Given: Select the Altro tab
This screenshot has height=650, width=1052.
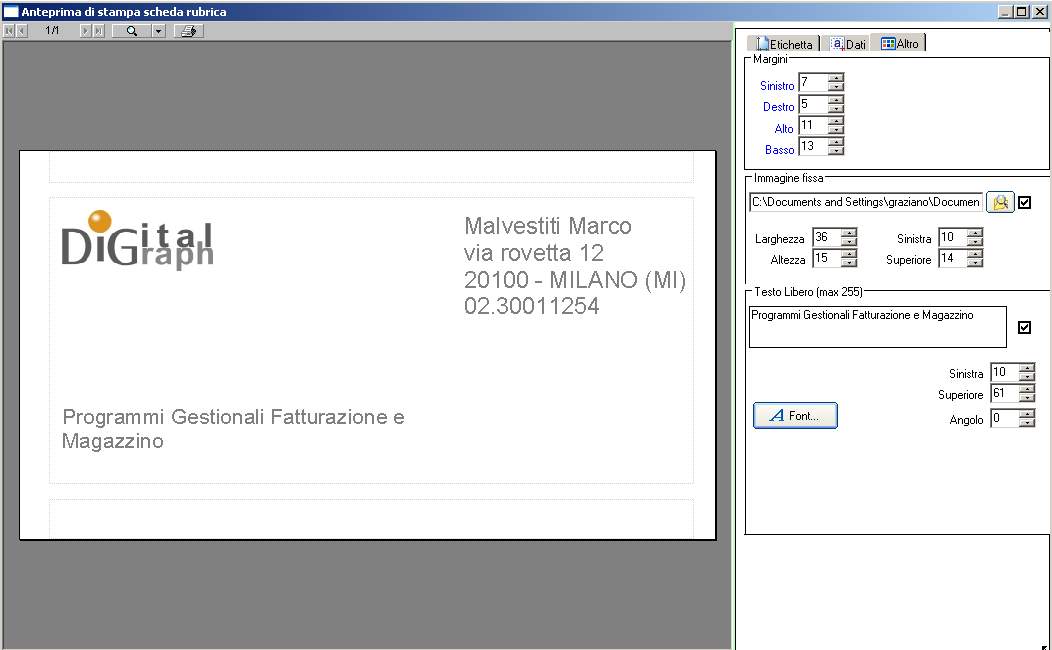Looking at the screenshot, I should (899, 43).
